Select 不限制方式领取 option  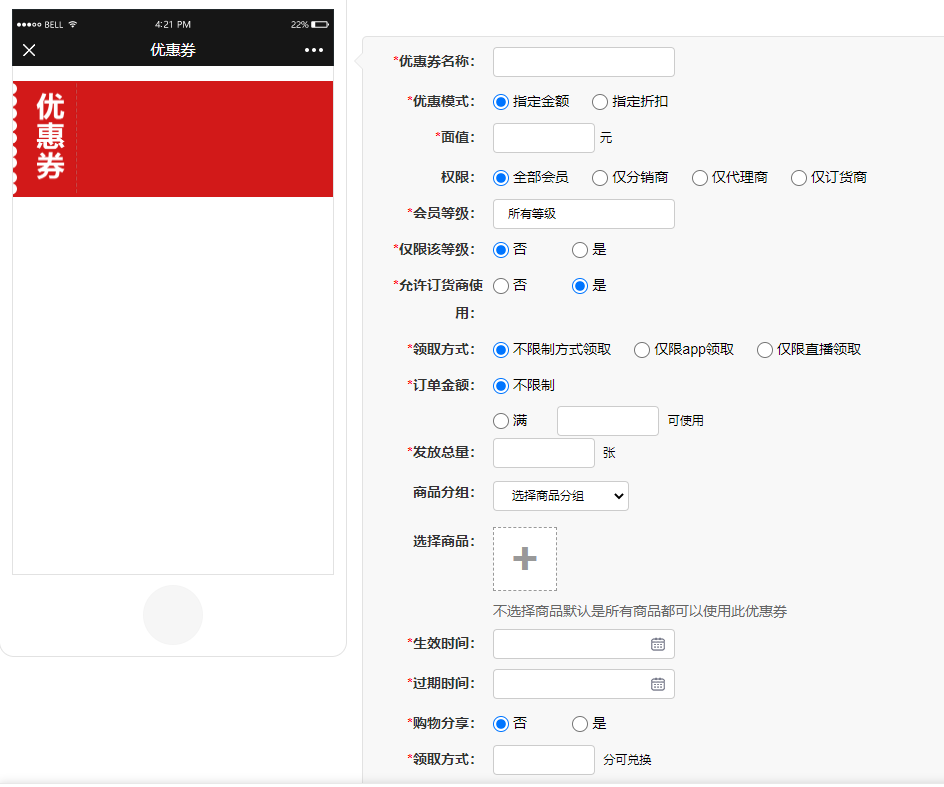pos(500,350)
